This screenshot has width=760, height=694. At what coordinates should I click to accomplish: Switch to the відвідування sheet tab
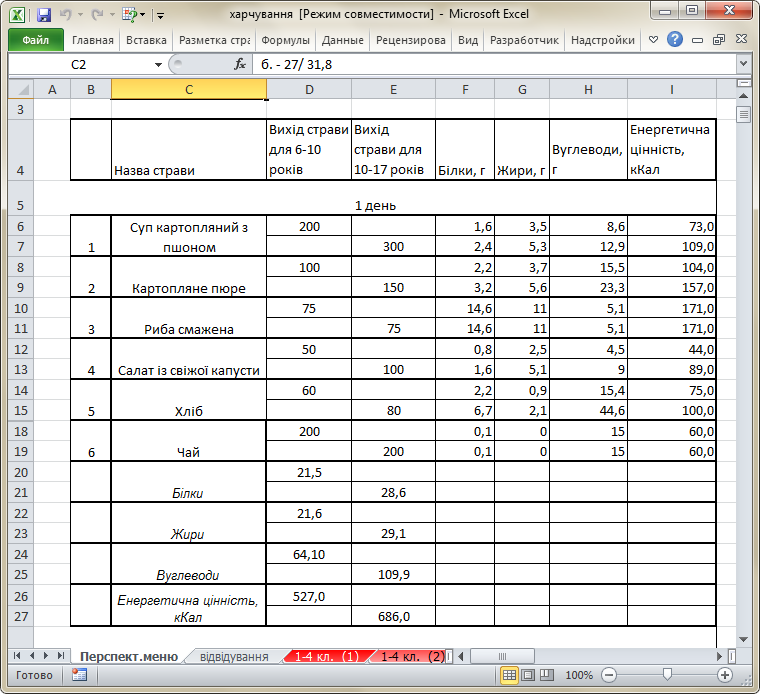234,656
